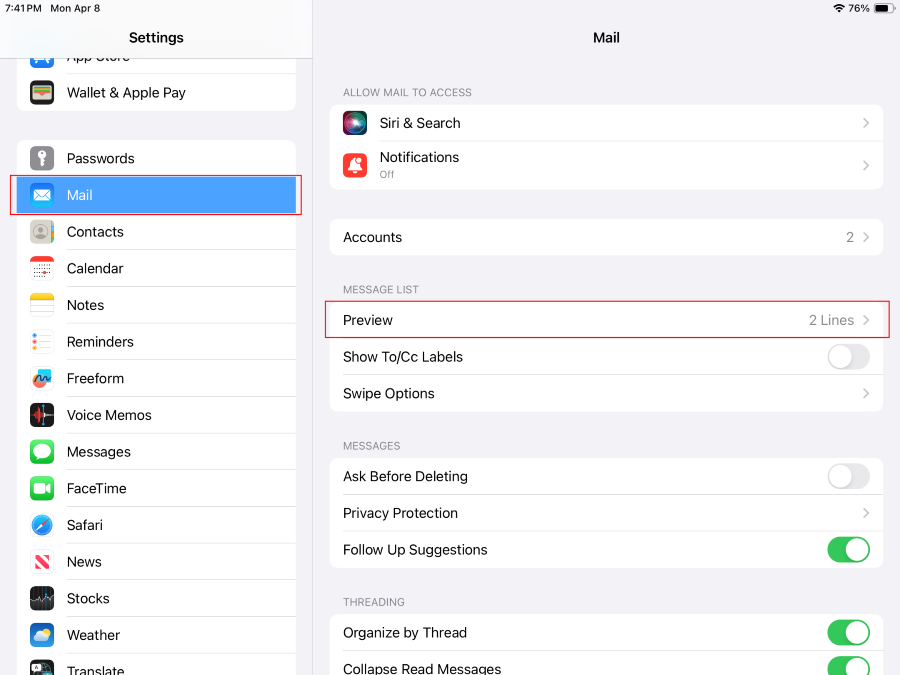Disable Follow Up Suggestions toggle

click(848, 549)
